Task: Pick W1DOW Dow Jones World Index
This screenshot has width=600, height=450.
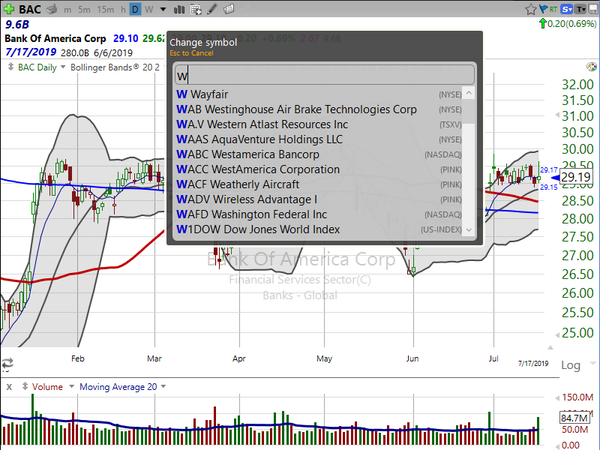Action: (312, 229)
